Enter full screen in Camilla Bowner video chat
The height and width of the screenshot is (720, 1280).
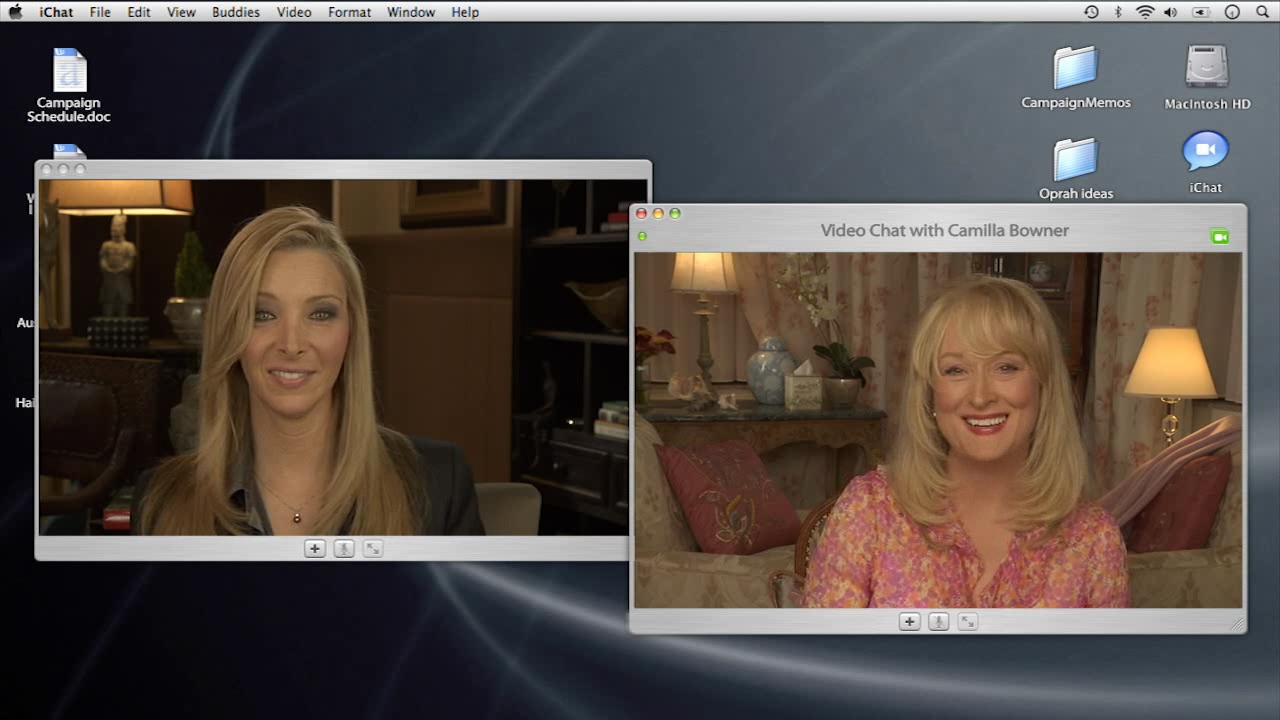click(x=967, y=621)
